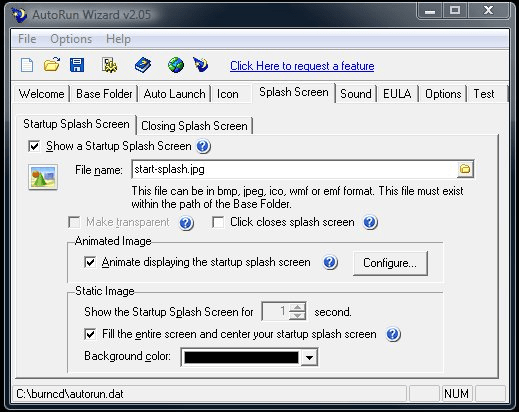519x412 pixels.
Task: Click the globe website toolbar icon
Action: point(176,65)
